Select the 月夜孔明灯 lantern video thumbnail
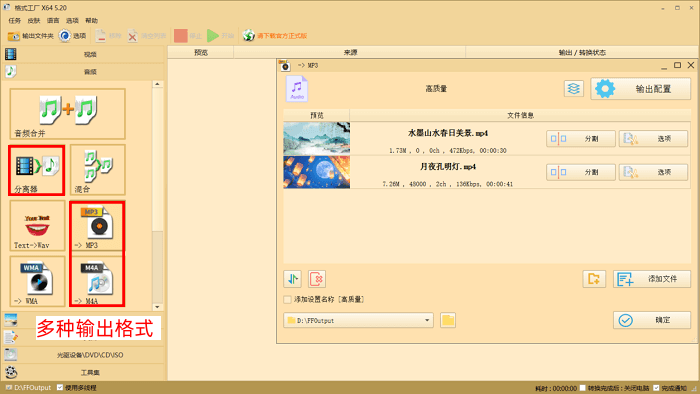 tap(317, 172)
